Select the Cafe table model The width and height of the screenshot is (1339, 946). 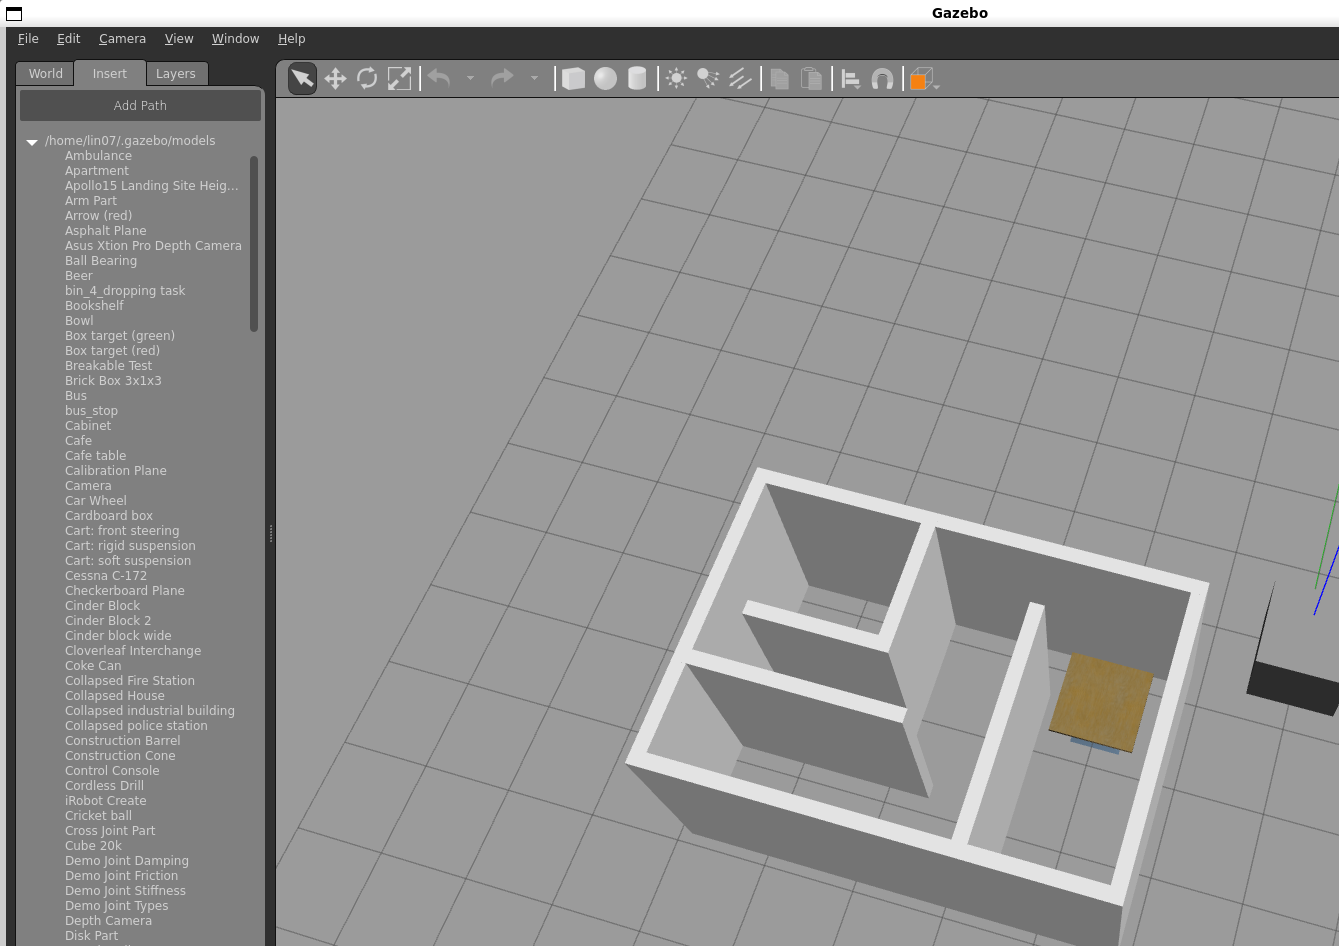click(x=95, y=456)
